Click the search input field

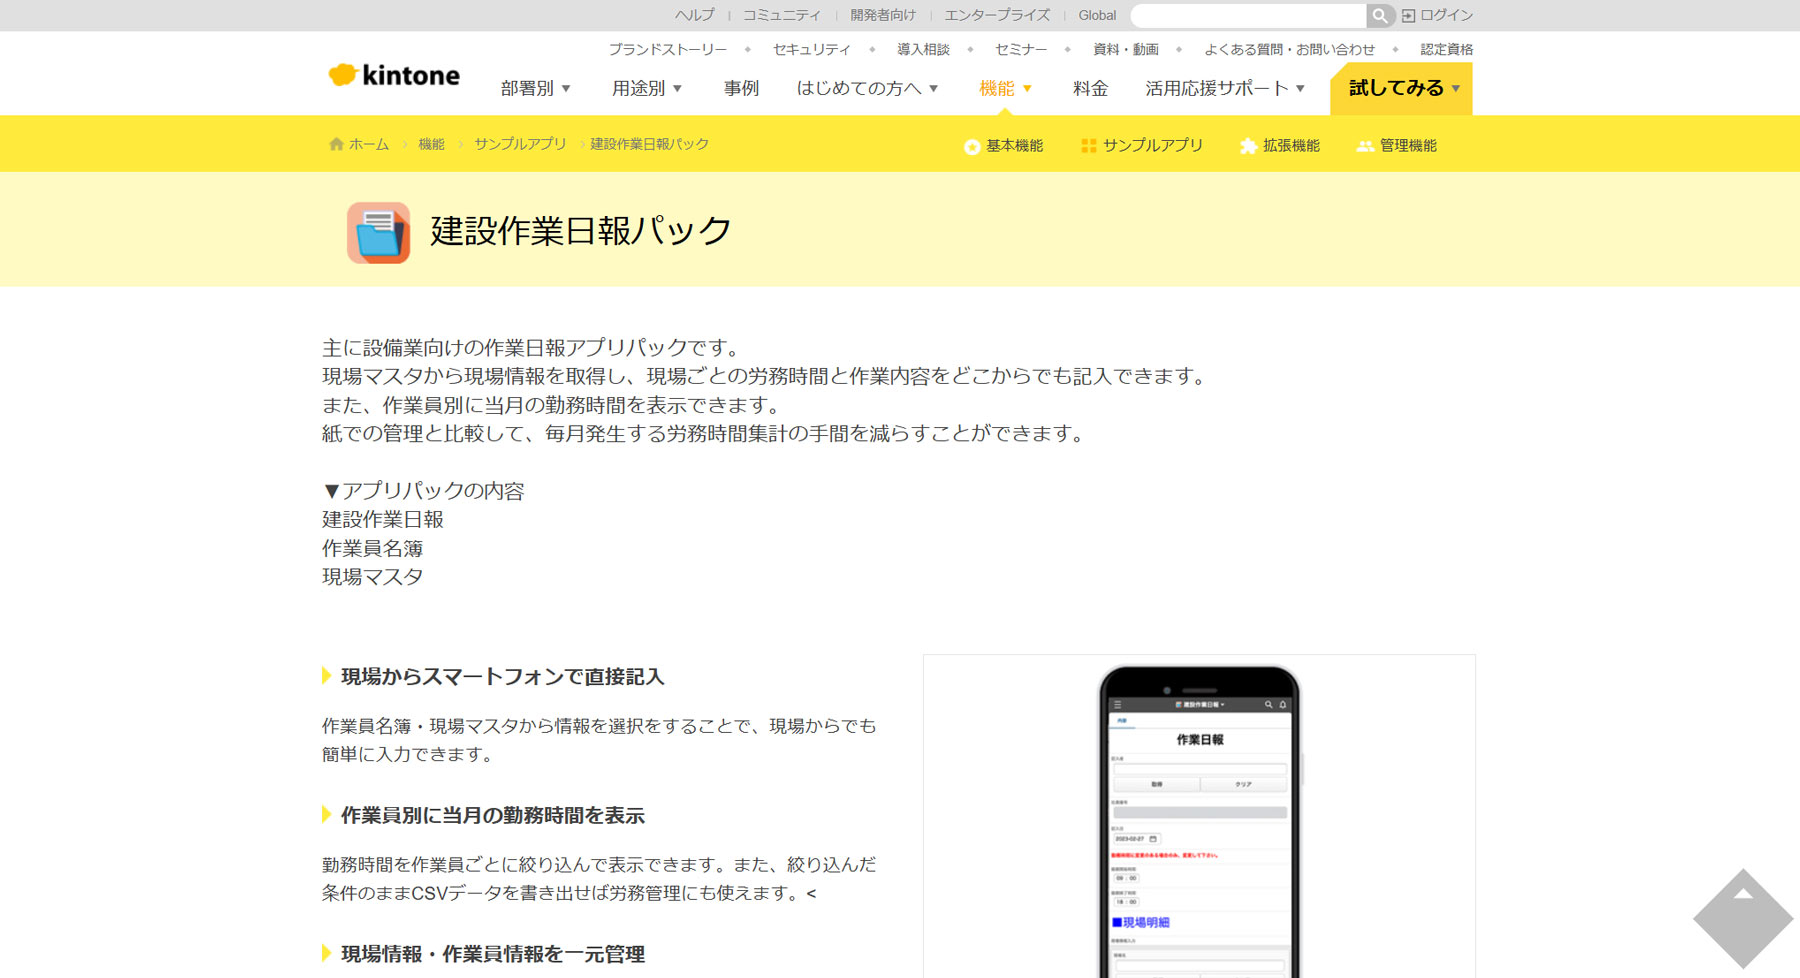(1248, 15)
